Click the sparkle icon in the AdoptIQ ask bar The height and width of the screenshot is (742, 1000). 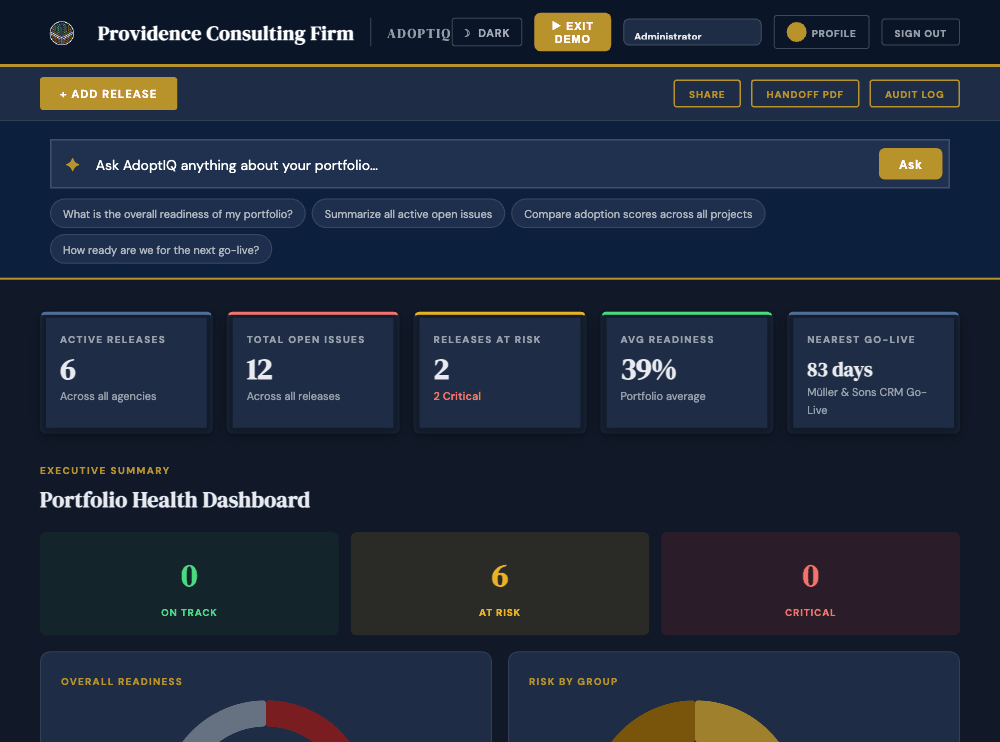coord(71,163)
